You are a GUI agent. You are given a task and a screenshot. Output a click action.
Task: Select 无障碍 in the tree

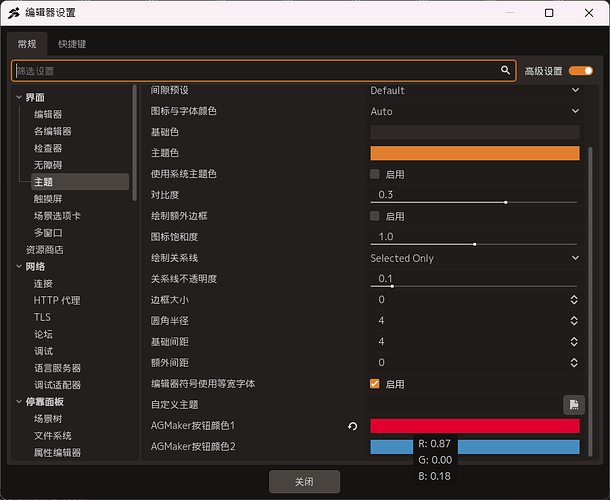pos(48,165)
